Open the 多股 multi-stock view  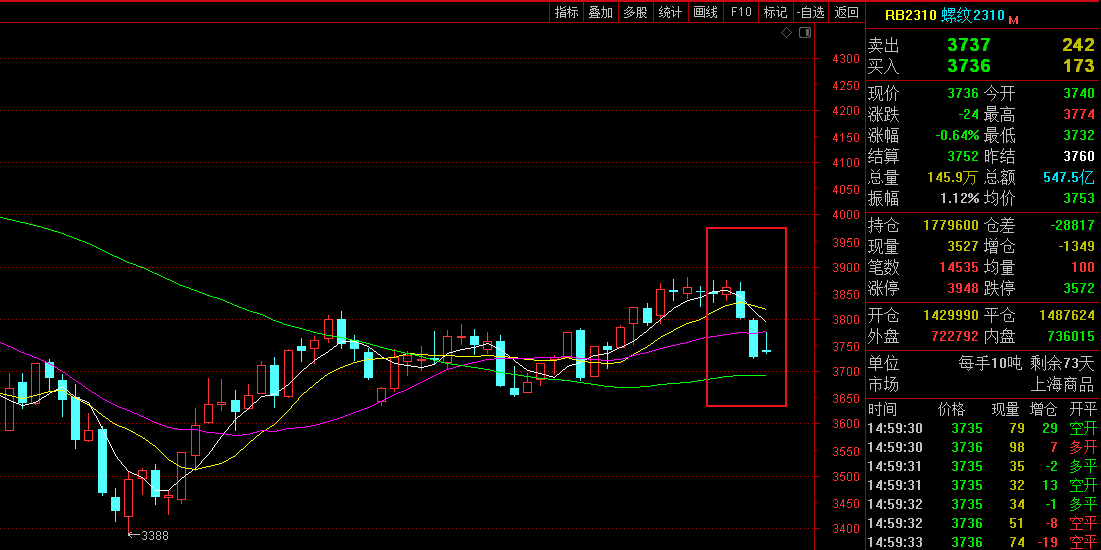click(x=635, y=12)
